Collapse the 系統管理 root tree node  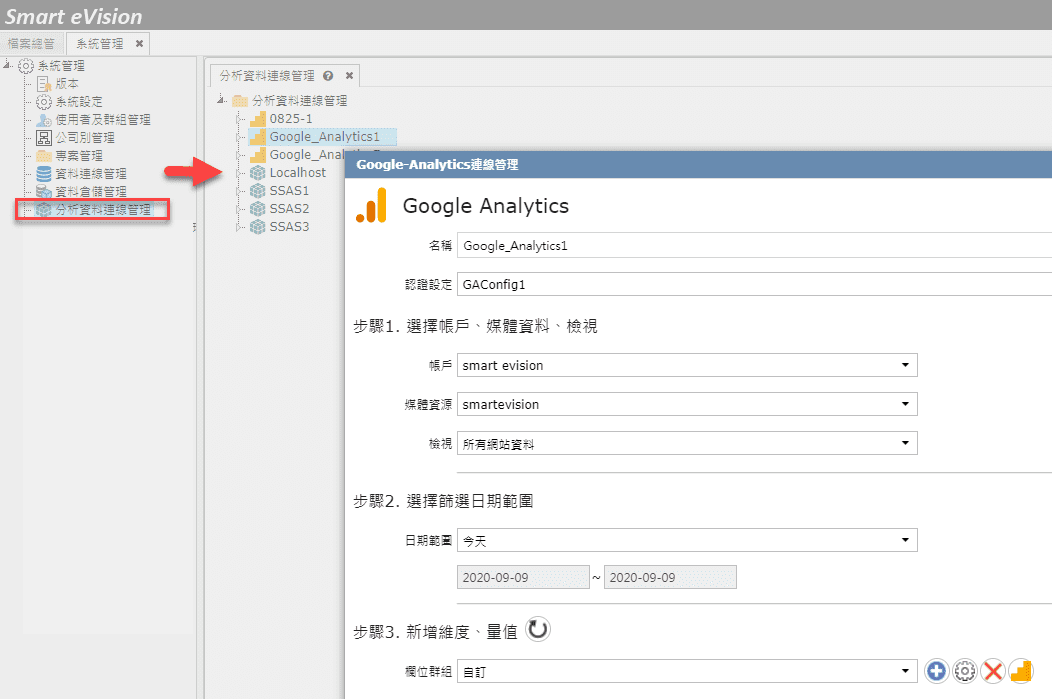7,65
